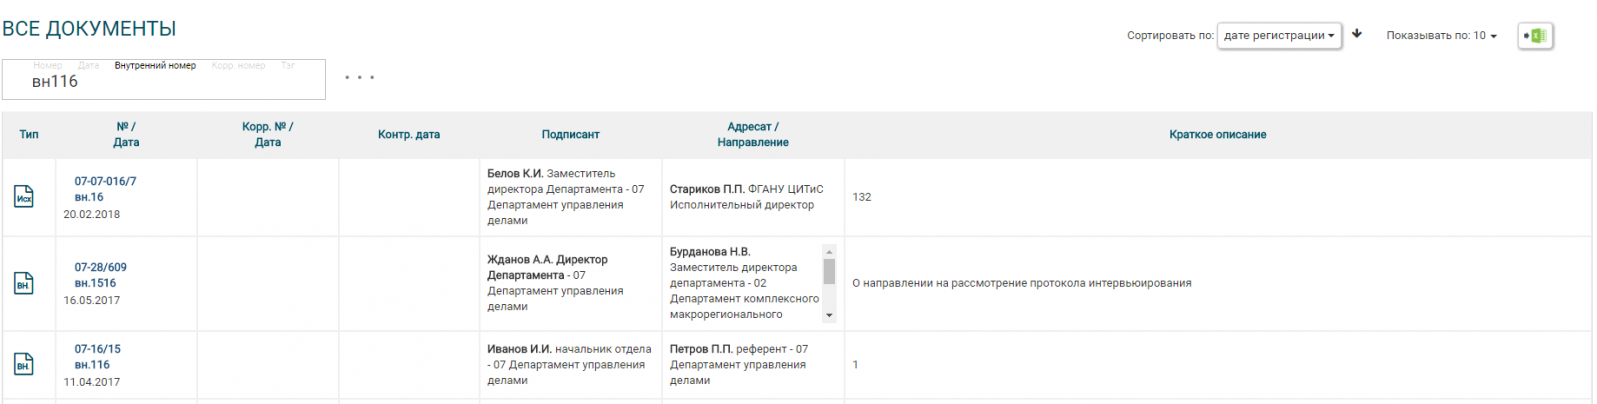The image size is (1597, 404).
Task: Open internal document icon for 07-16/15
Action: pyautogui.click(x=24, y=365)
